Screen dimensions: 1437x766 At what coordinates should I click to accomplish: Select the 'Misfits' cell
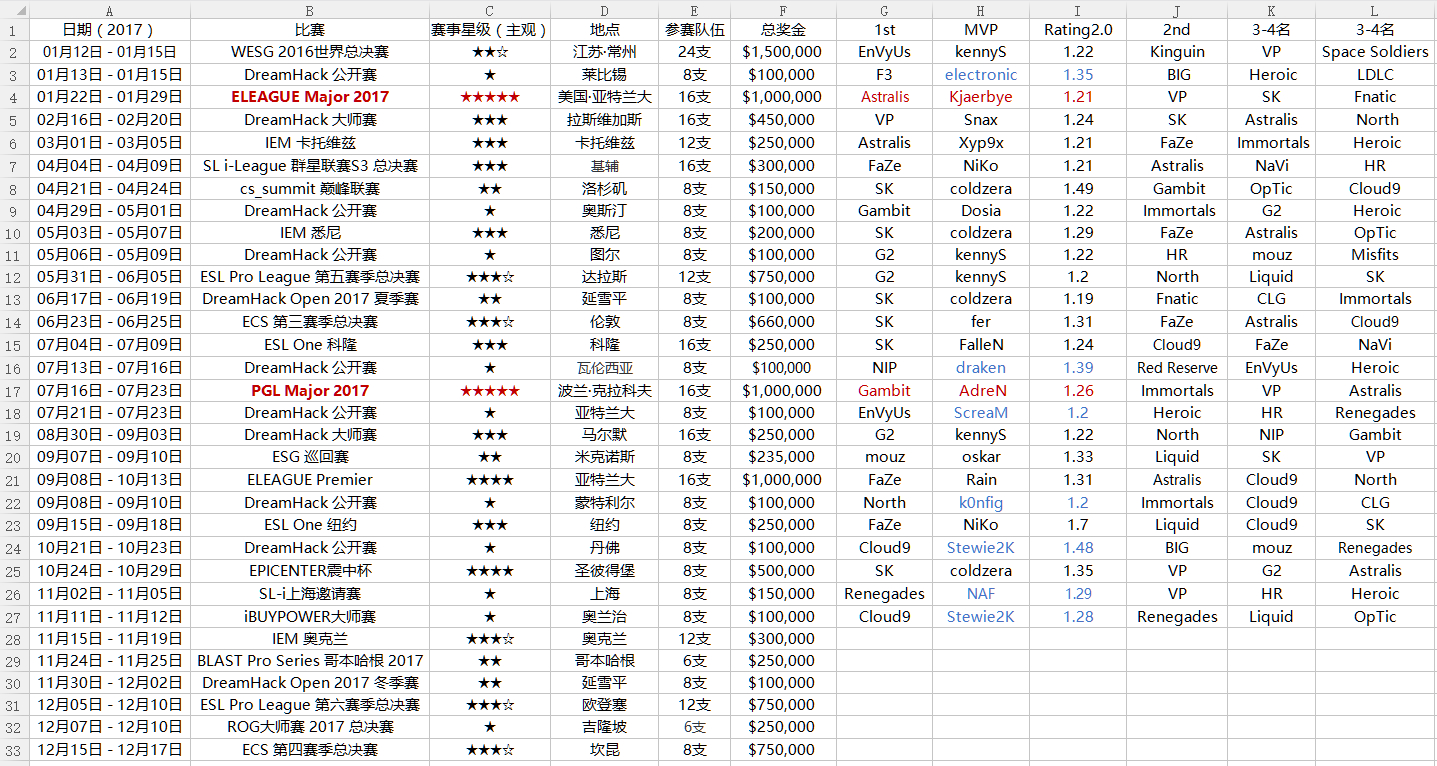[1375, 255]
